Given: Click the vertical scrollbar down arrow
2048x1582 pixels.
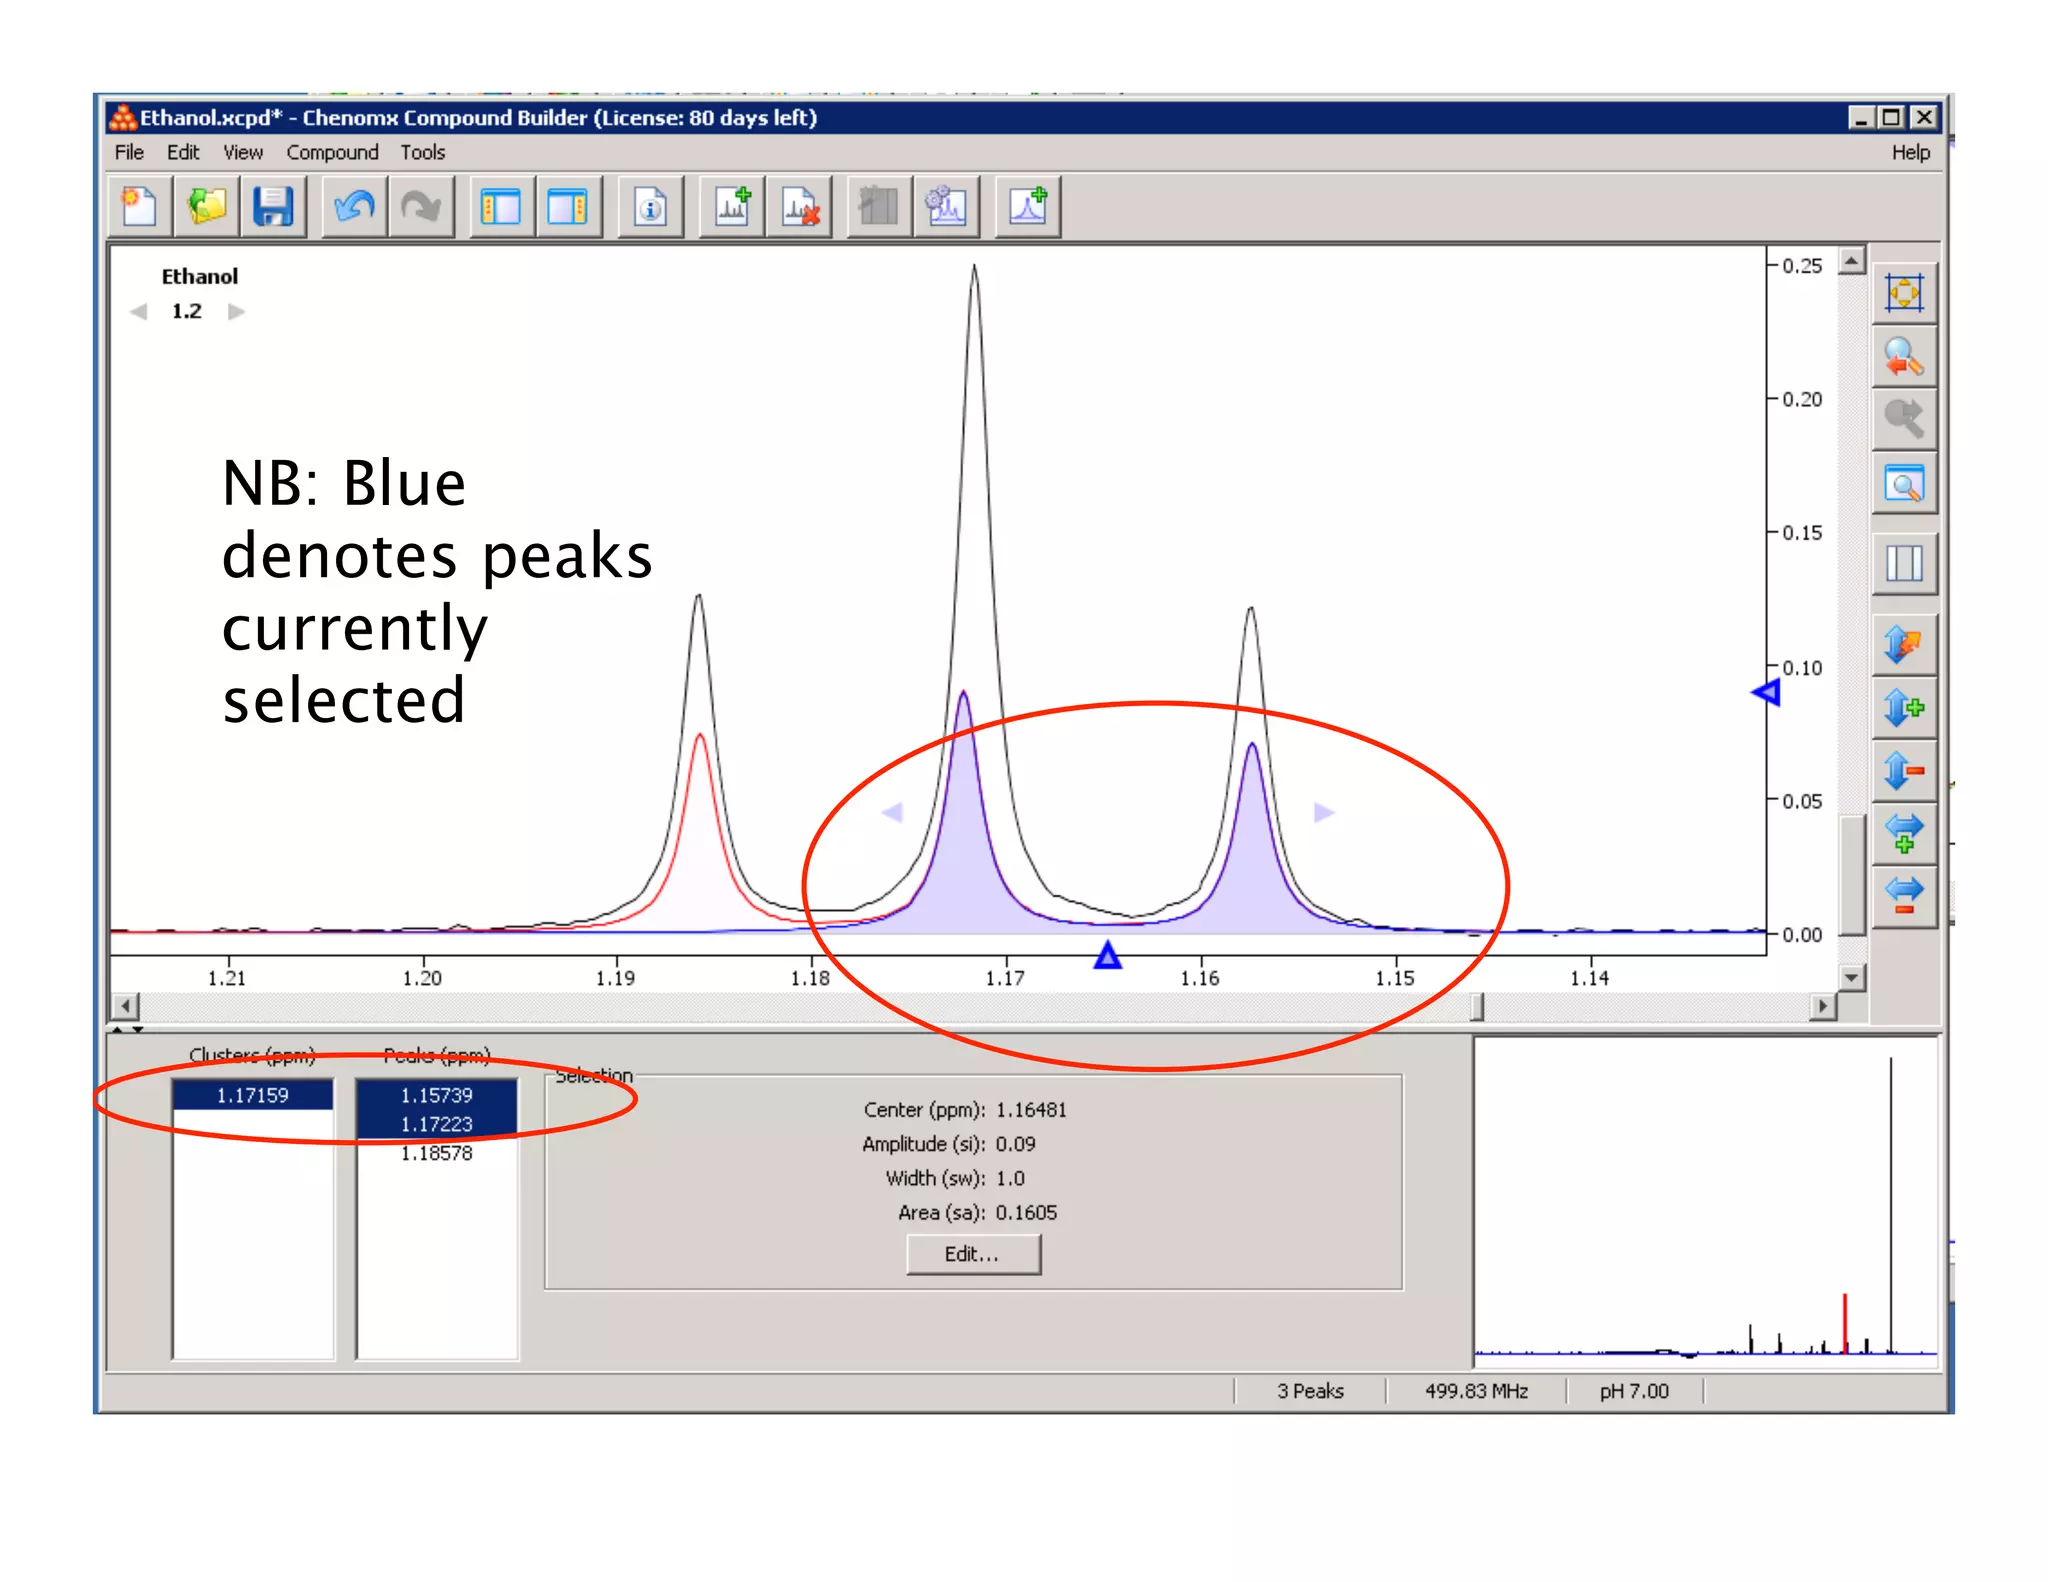Looking at the screenshot, I should click(x=1852, y=977).
